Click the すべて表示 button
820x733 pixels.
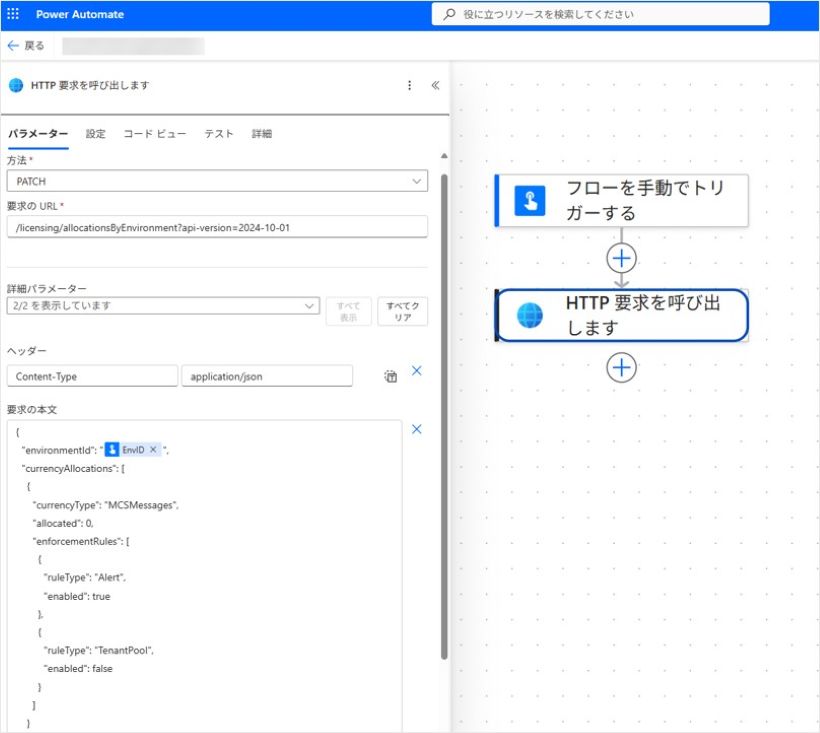pos(348,311)
